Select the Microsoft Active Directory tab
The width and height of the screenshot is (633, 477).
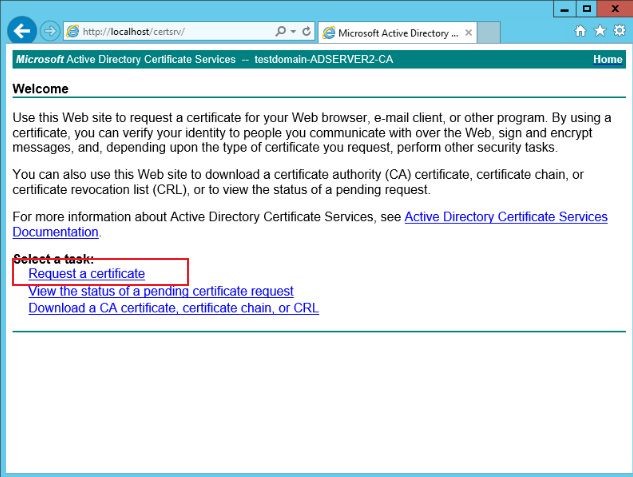point(398,33)
